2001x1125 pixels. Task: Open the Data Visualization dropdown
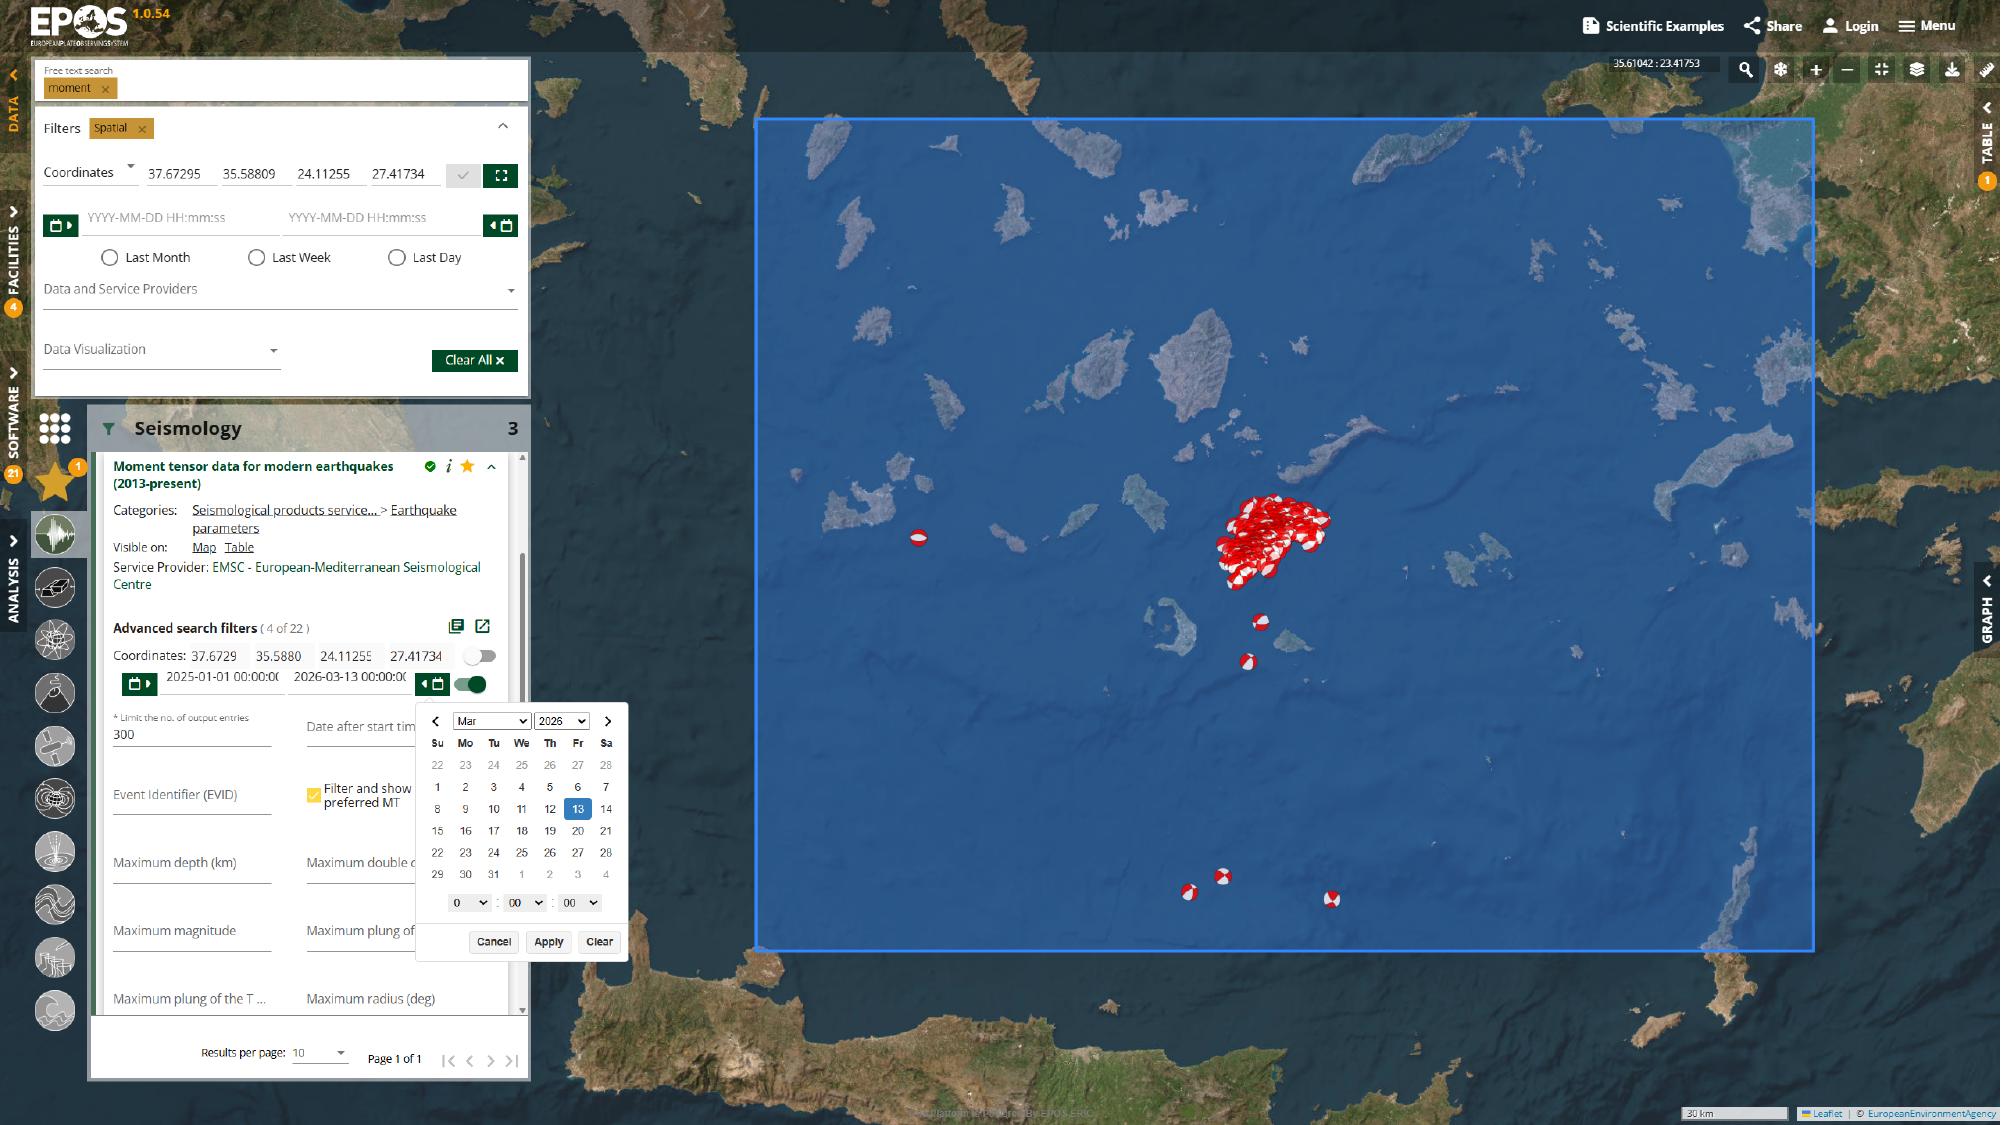pos(273,350)
